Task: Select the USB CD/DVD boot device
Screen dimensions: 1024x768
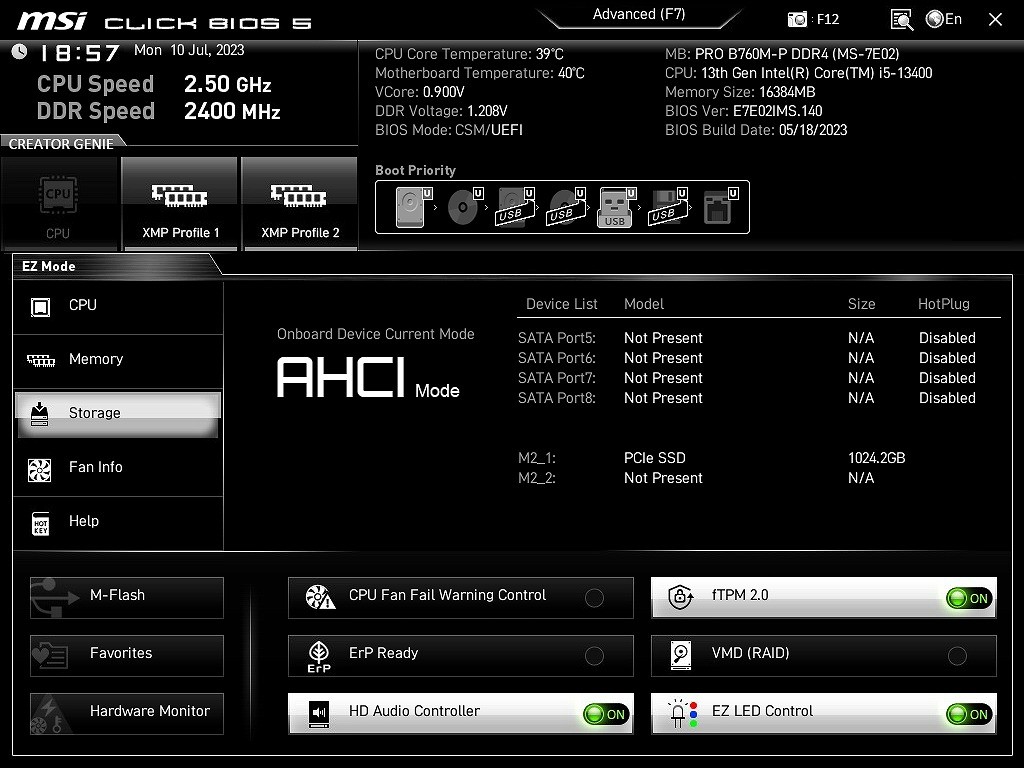Action: [566, 207]
